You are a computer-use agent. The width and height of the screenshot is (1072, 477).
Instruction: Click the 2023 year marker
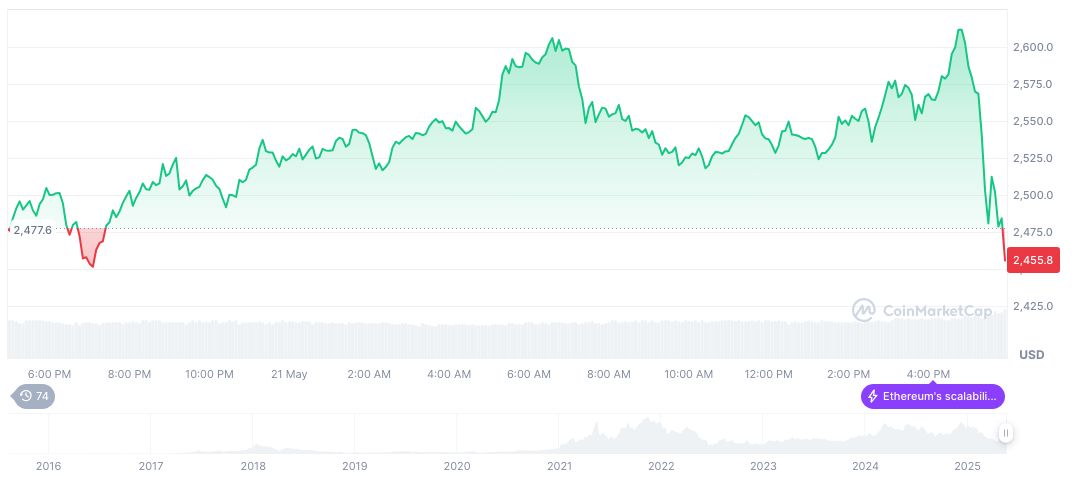point(763,466)
